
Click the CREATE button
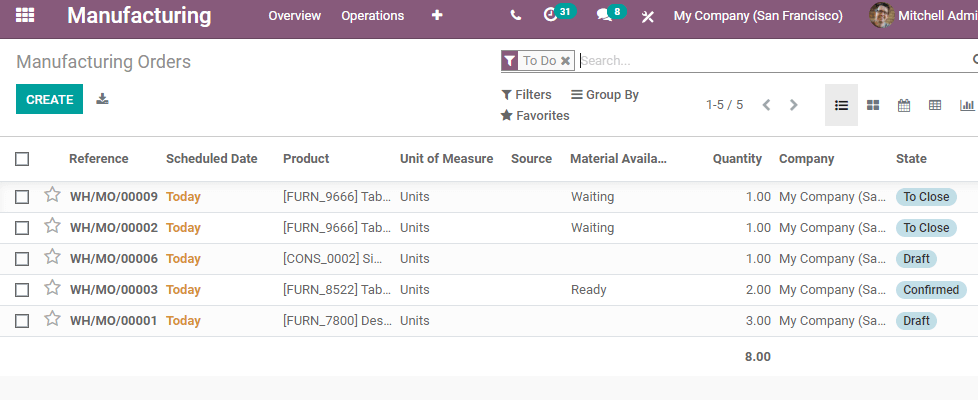coord(49,99)
